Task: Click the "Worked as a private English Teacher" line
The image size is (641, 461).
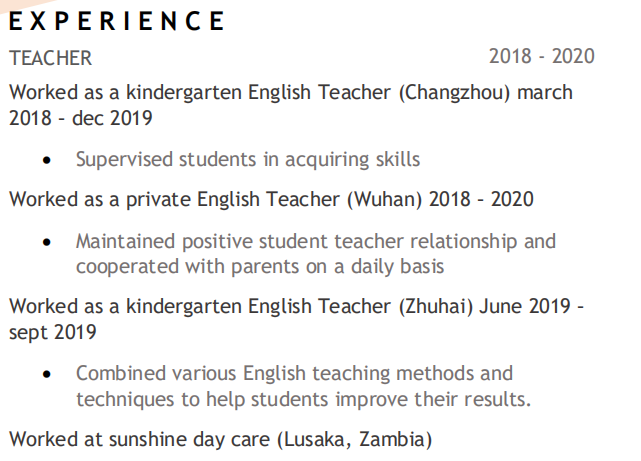Action: coord(175,199)
